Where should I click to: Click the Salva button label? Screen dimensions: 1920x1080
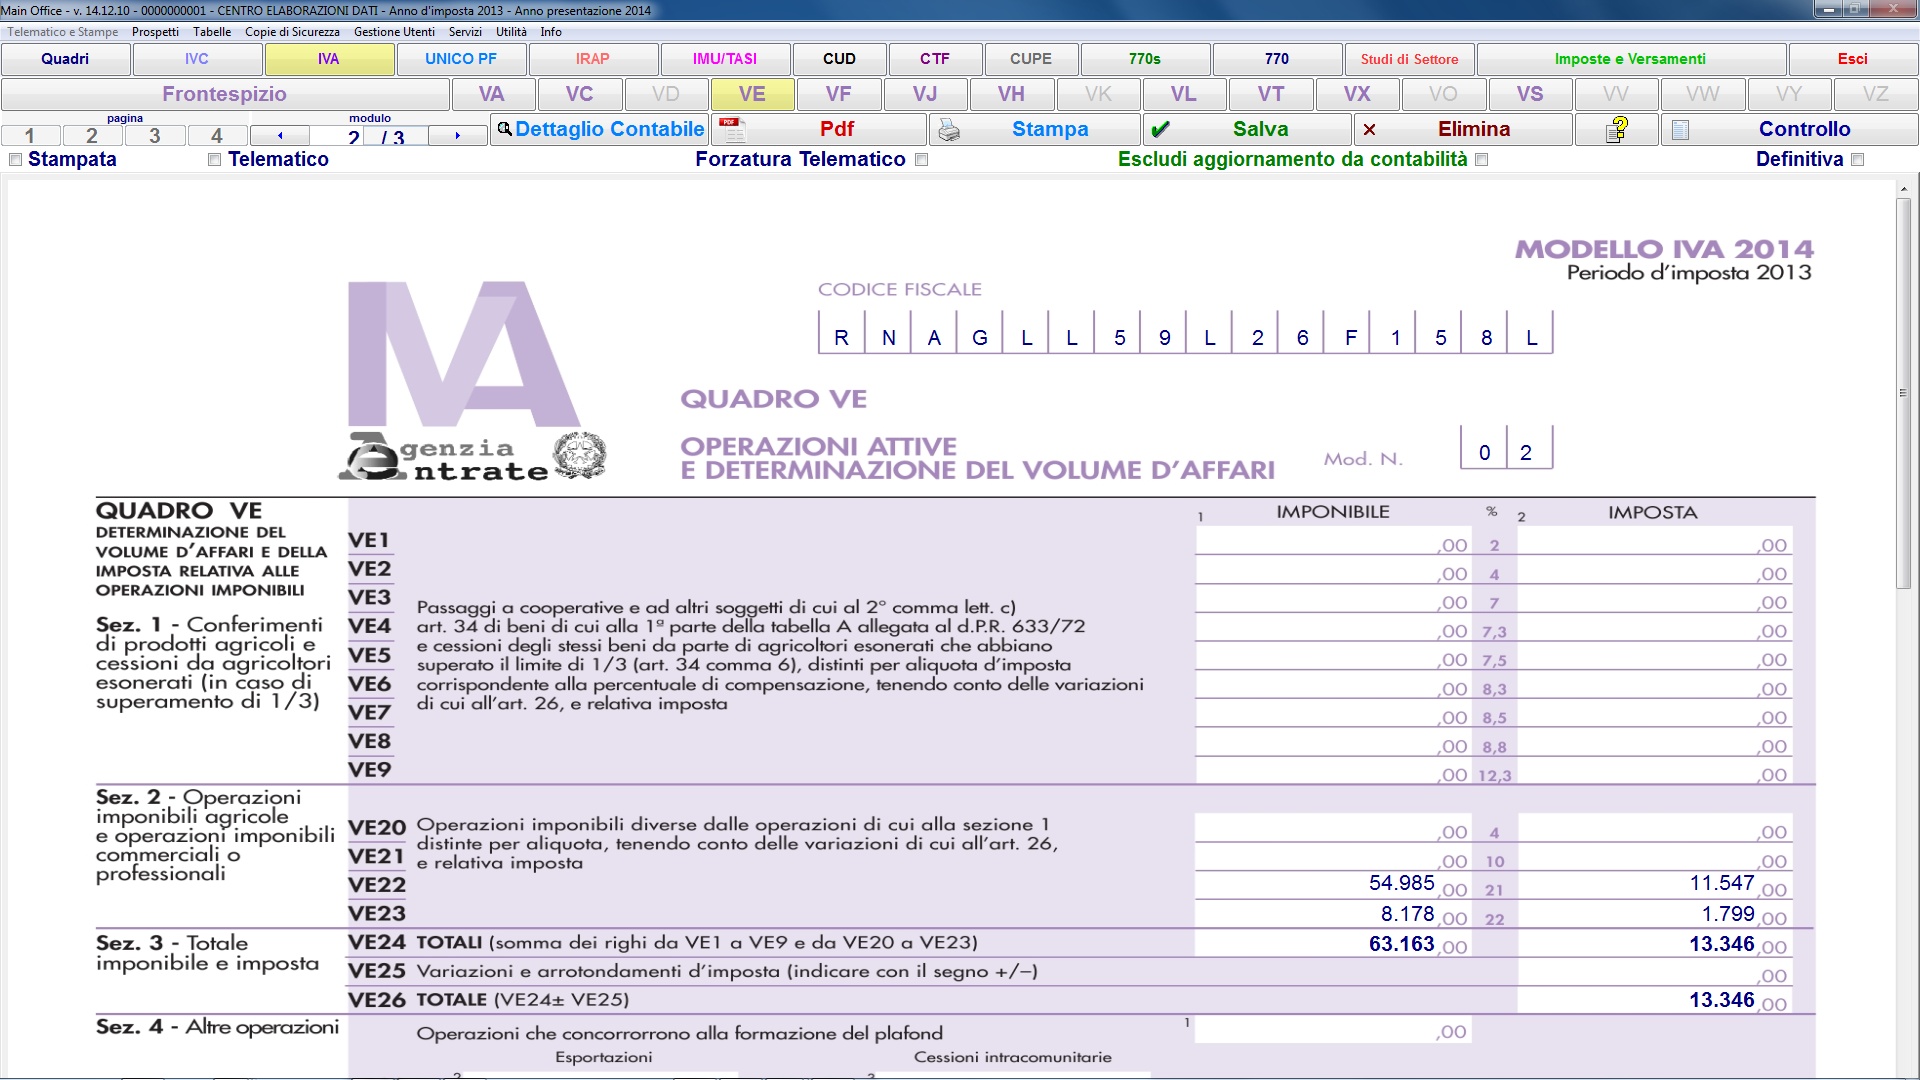[1261, 129]
